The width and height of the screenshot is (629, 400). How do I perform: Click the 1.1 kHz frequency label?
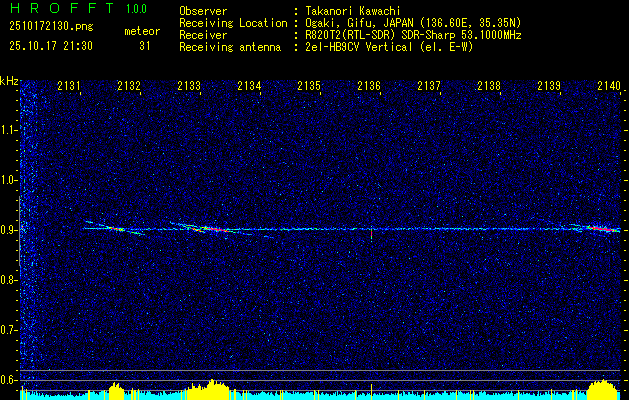tap(8, 130)
